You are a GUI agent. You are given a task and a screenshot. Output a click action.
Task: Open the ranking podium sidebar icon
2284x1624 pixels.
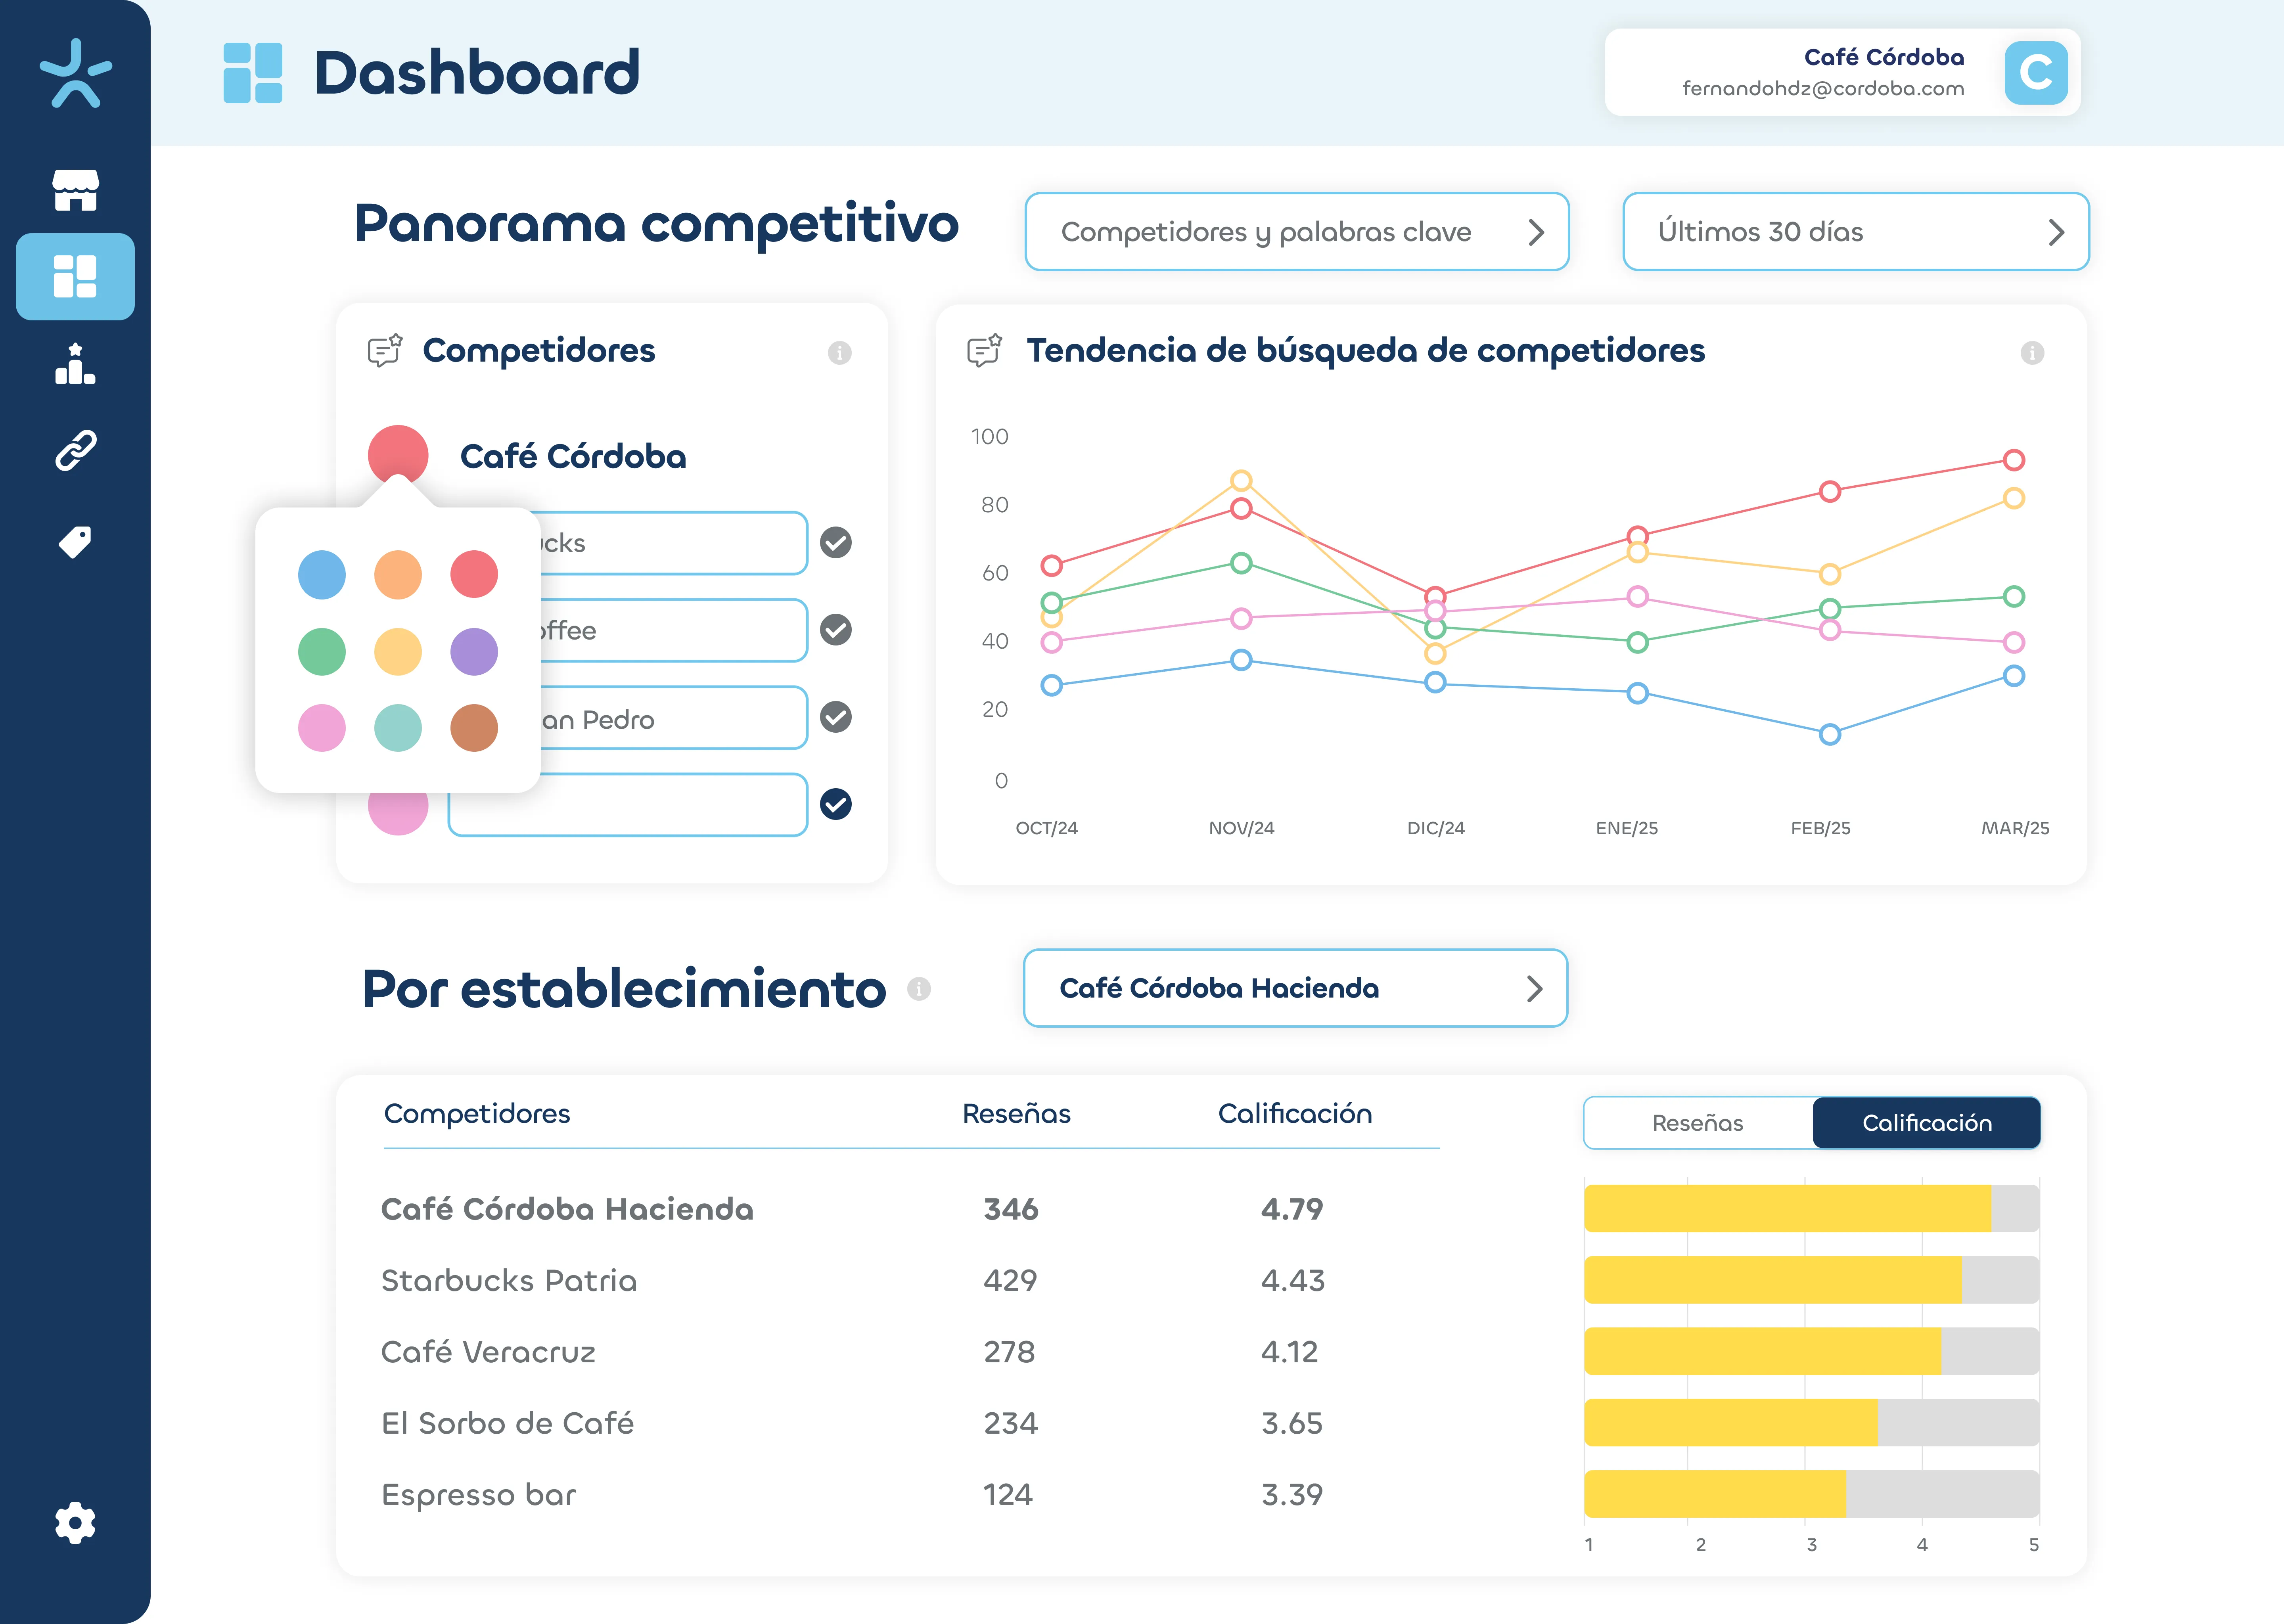[75, 364]
